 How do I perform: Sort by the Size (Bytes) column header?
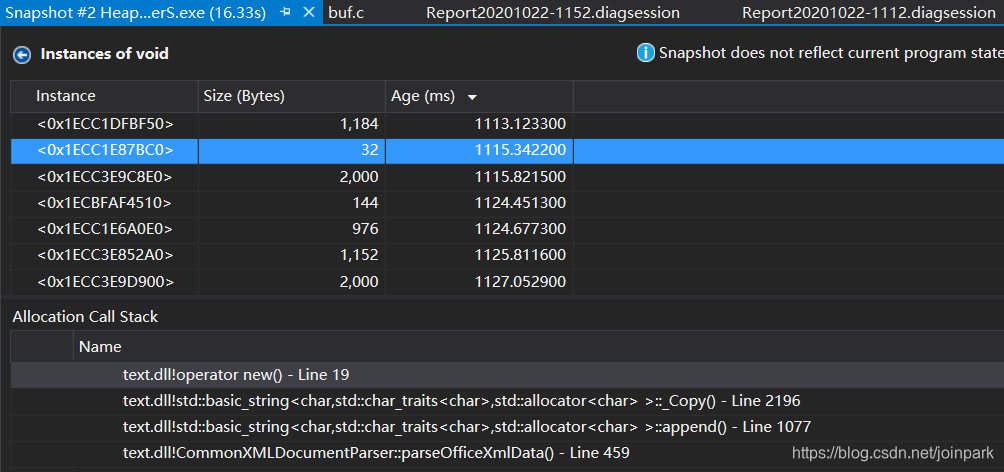tap(291, 96)
